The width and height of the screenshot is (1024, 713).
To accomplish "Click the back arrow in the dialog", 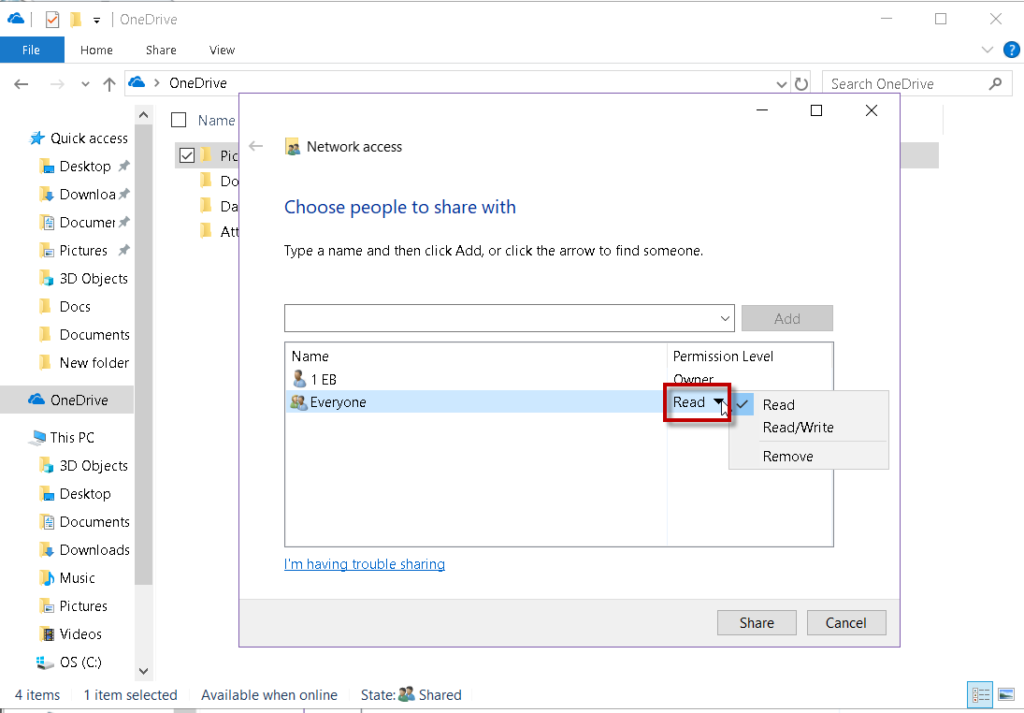I will click(256, 146).
